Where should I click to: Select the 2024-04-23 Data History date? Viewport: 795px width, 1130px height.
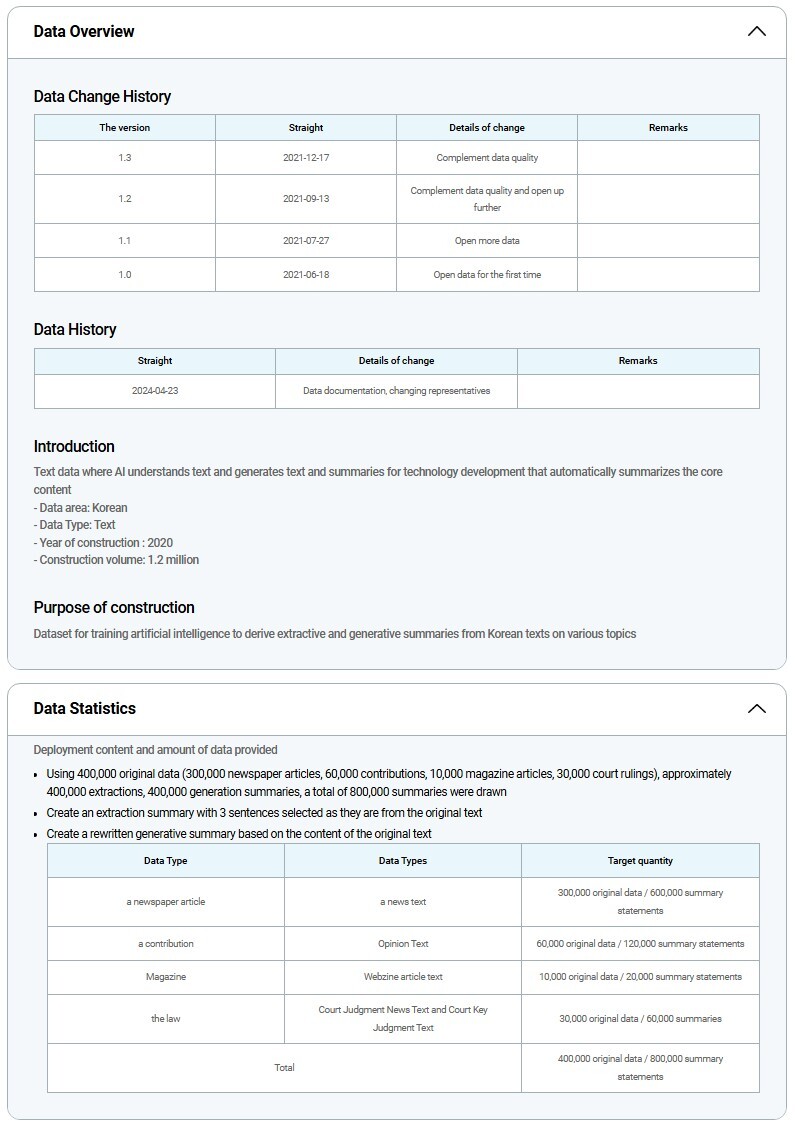[x=155, y=391]
